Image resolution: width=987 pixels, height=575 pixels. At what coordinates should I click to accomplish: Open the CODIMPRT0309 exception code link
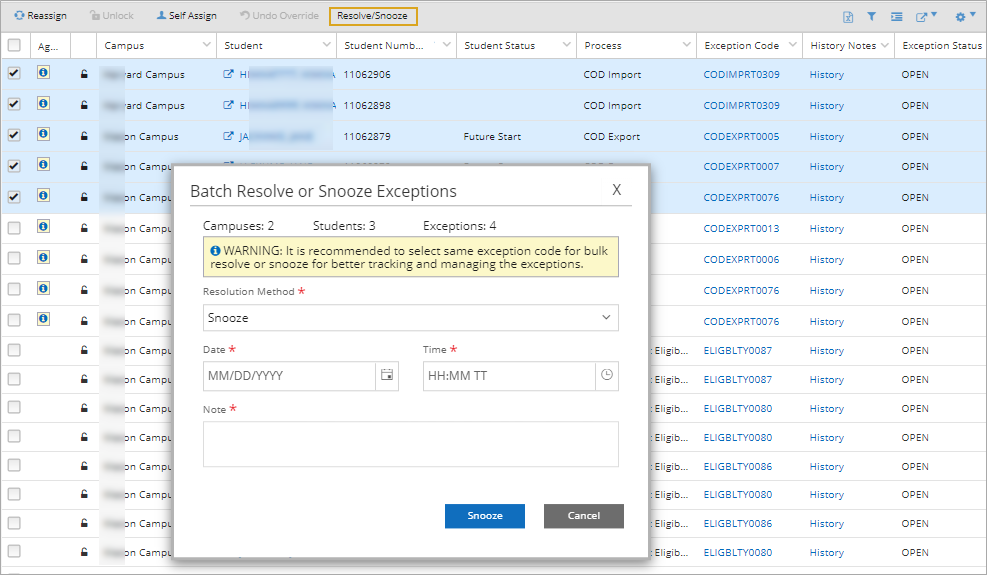tap(741, 75)
